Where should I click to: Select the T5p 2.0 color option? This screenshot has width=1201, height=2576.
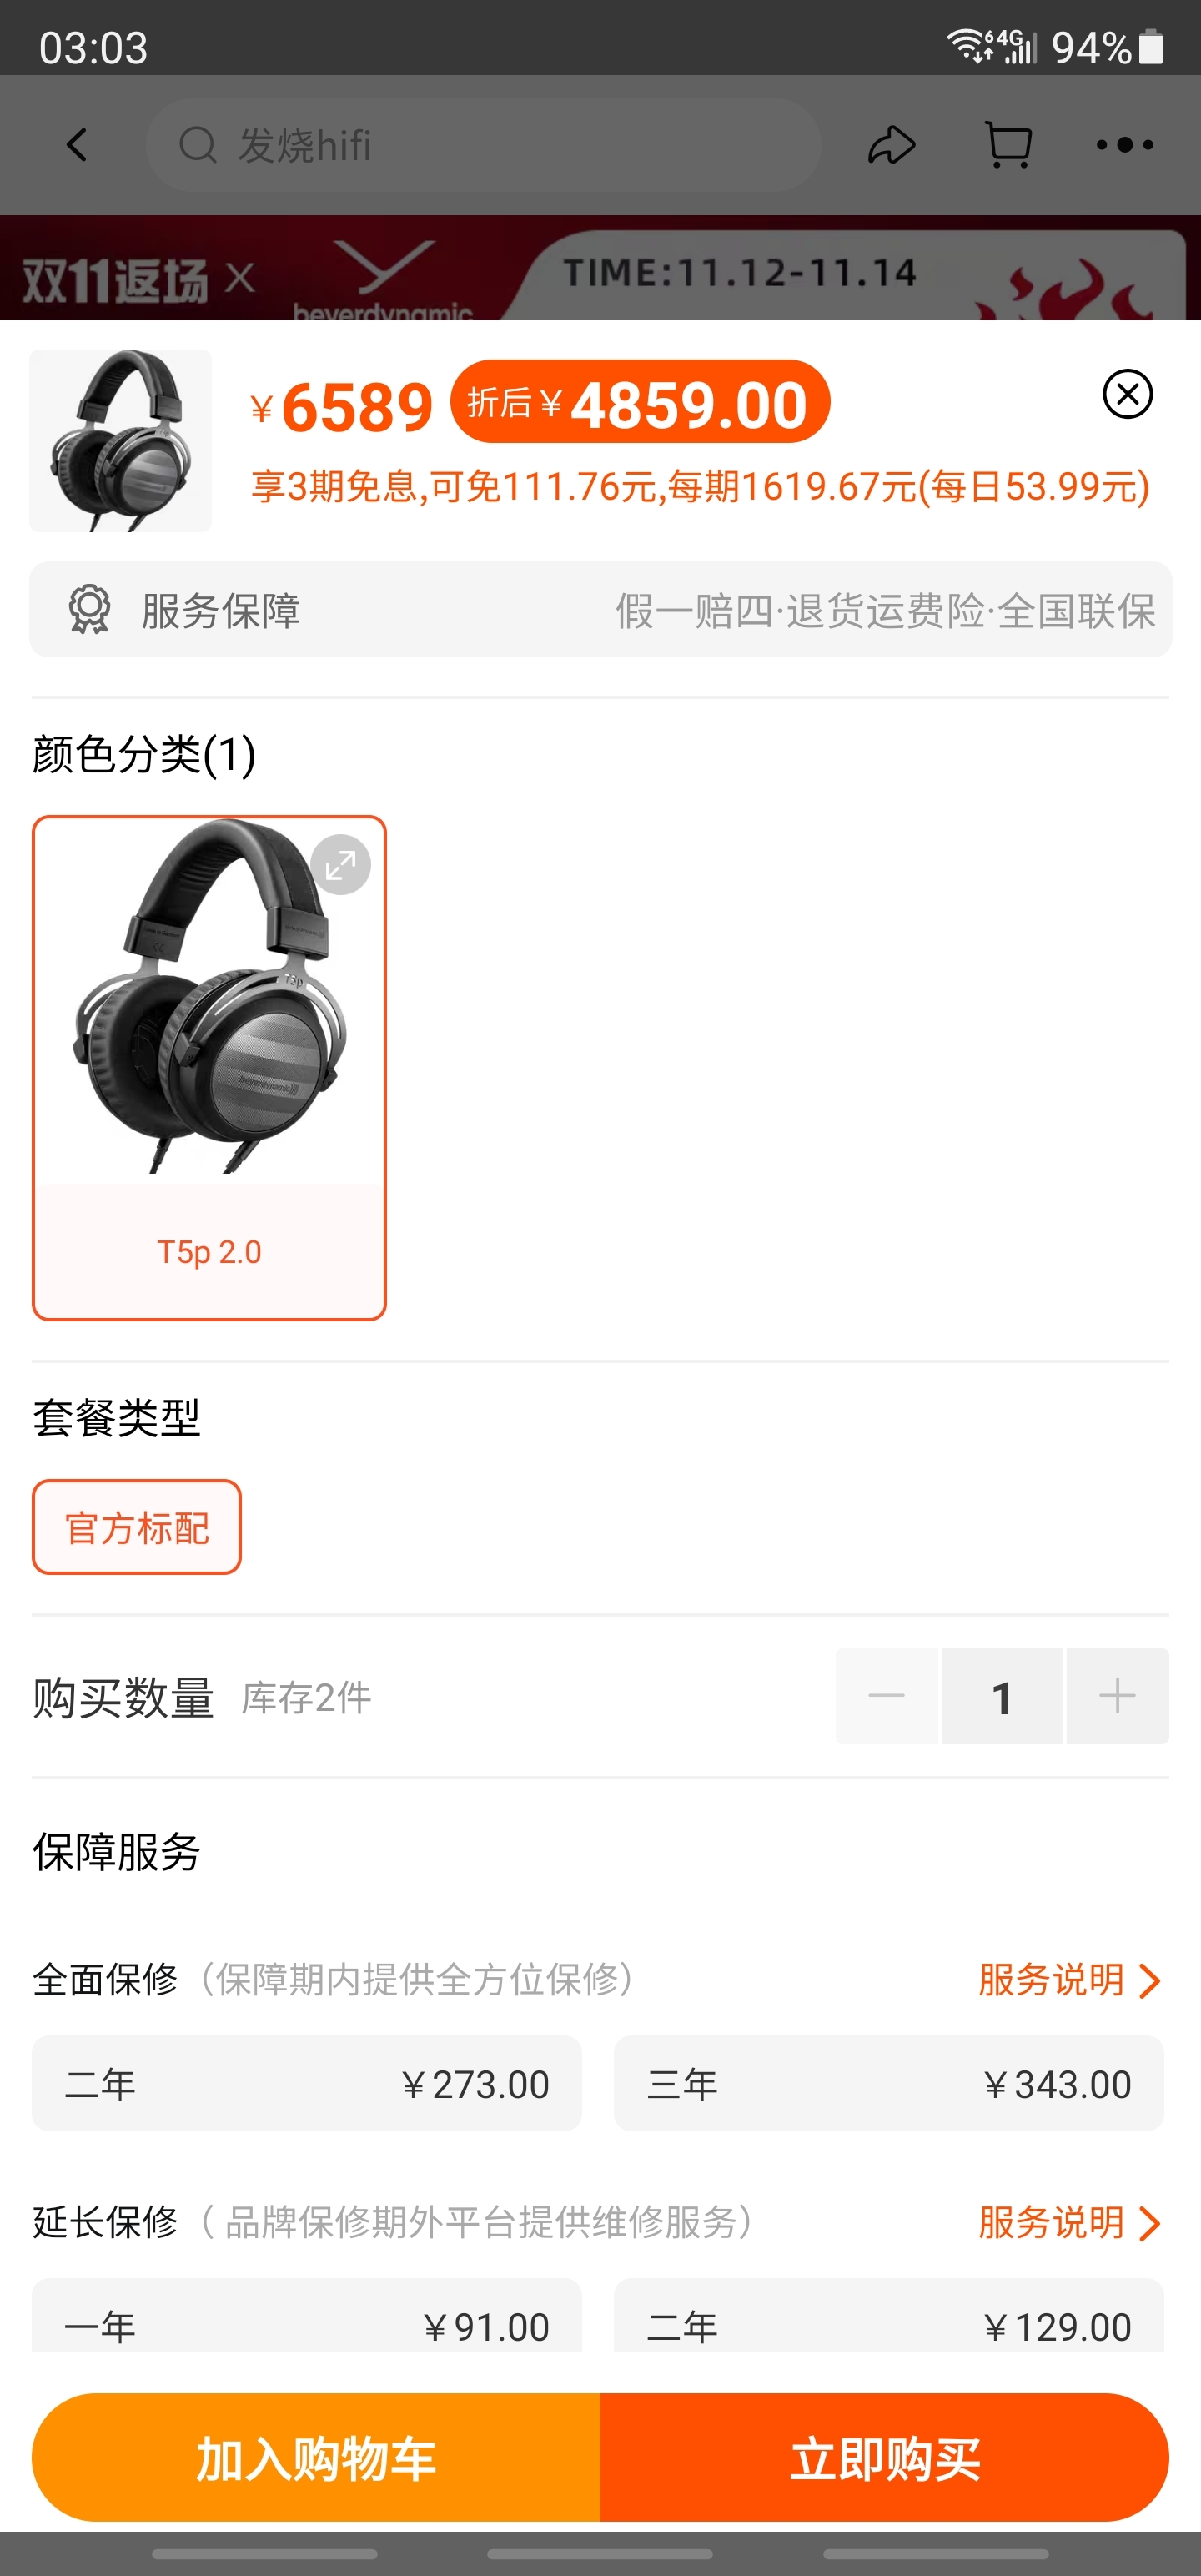[209, 1068]
